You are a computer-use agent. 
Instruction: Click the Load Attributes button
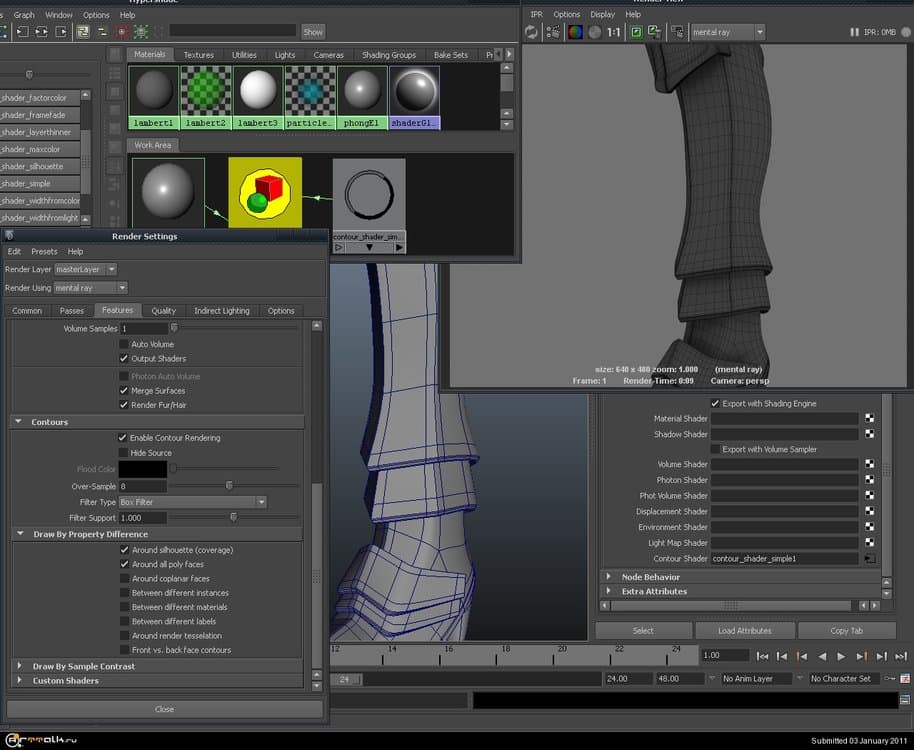(744, 631)
